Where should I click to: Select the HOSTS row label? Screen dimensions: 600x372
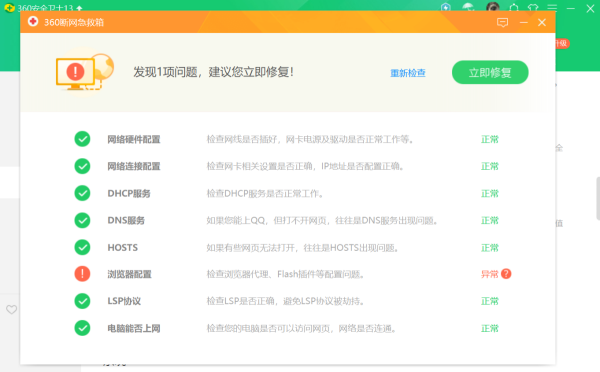coord(122,248)
